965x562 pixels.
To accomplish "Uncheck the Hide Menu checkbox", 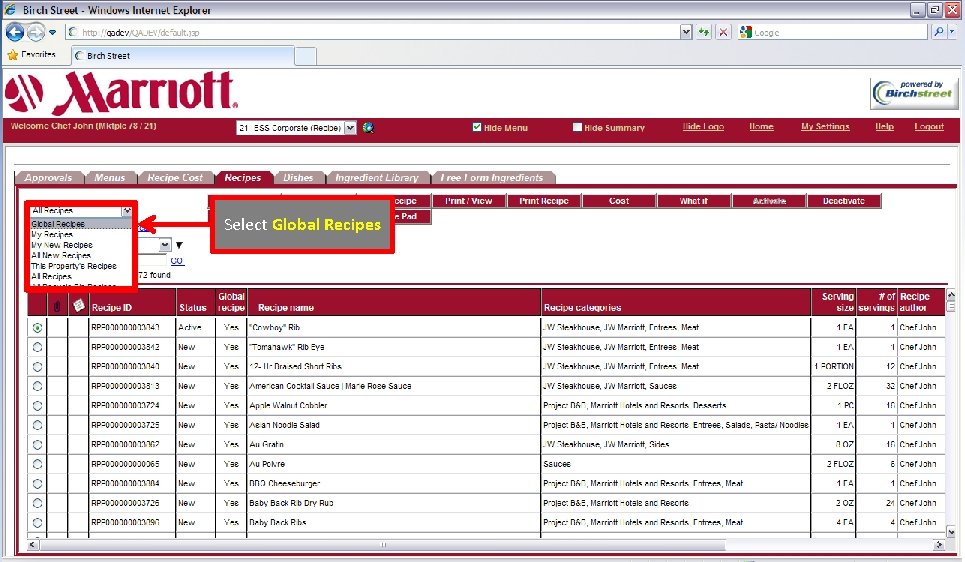I will tap(476, 127).
